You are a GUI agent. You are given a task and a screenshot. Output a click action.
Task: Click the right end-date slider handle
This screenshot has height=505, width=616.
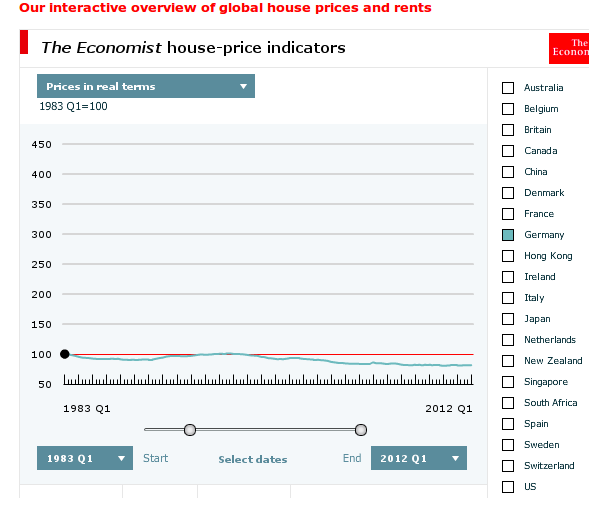point(361,430)
